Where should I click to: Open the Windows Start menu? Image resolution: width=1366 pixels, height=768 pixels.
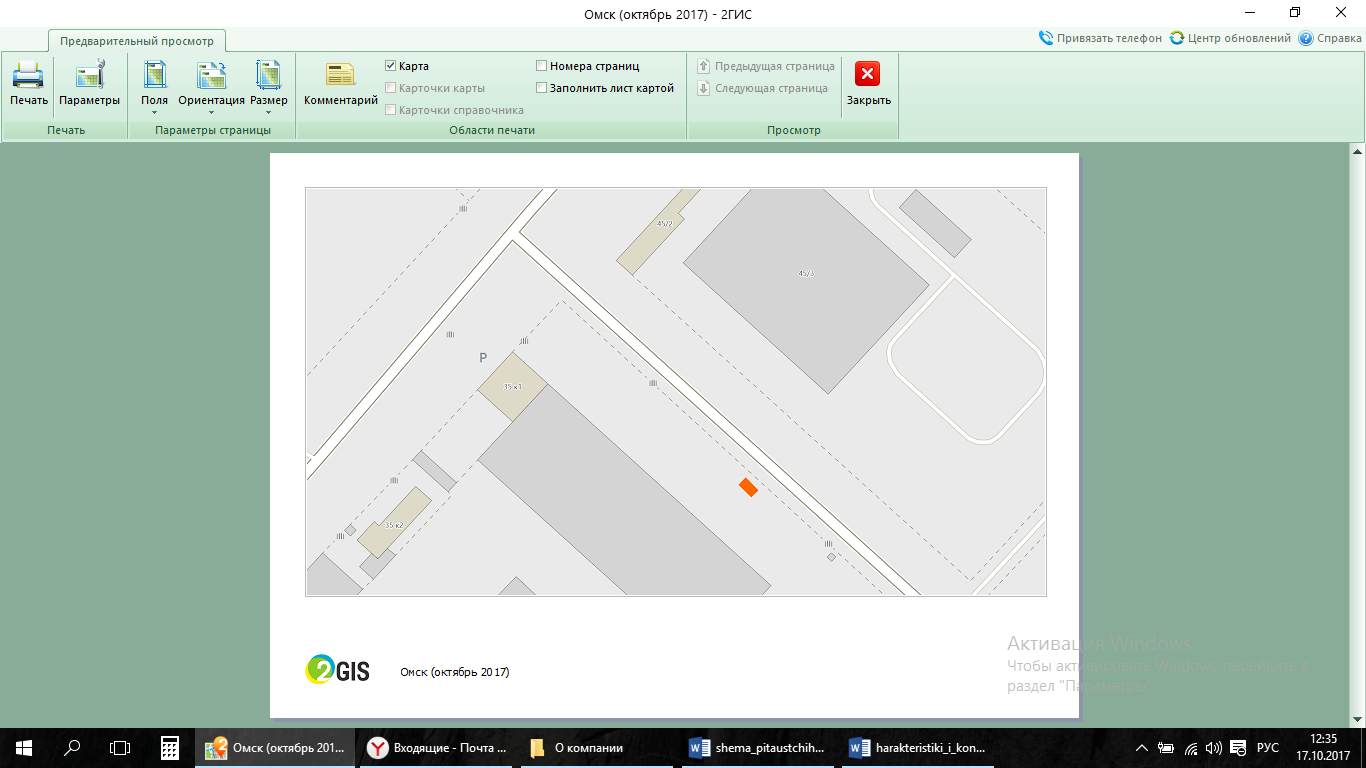[x=23, y=748]
